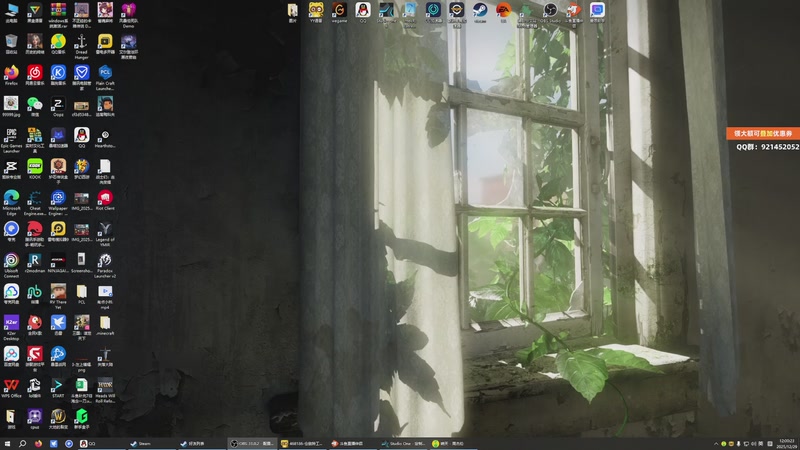Launch the START shortcut
This screenshot has width=800, height=450.
click(x=58, y=388)
